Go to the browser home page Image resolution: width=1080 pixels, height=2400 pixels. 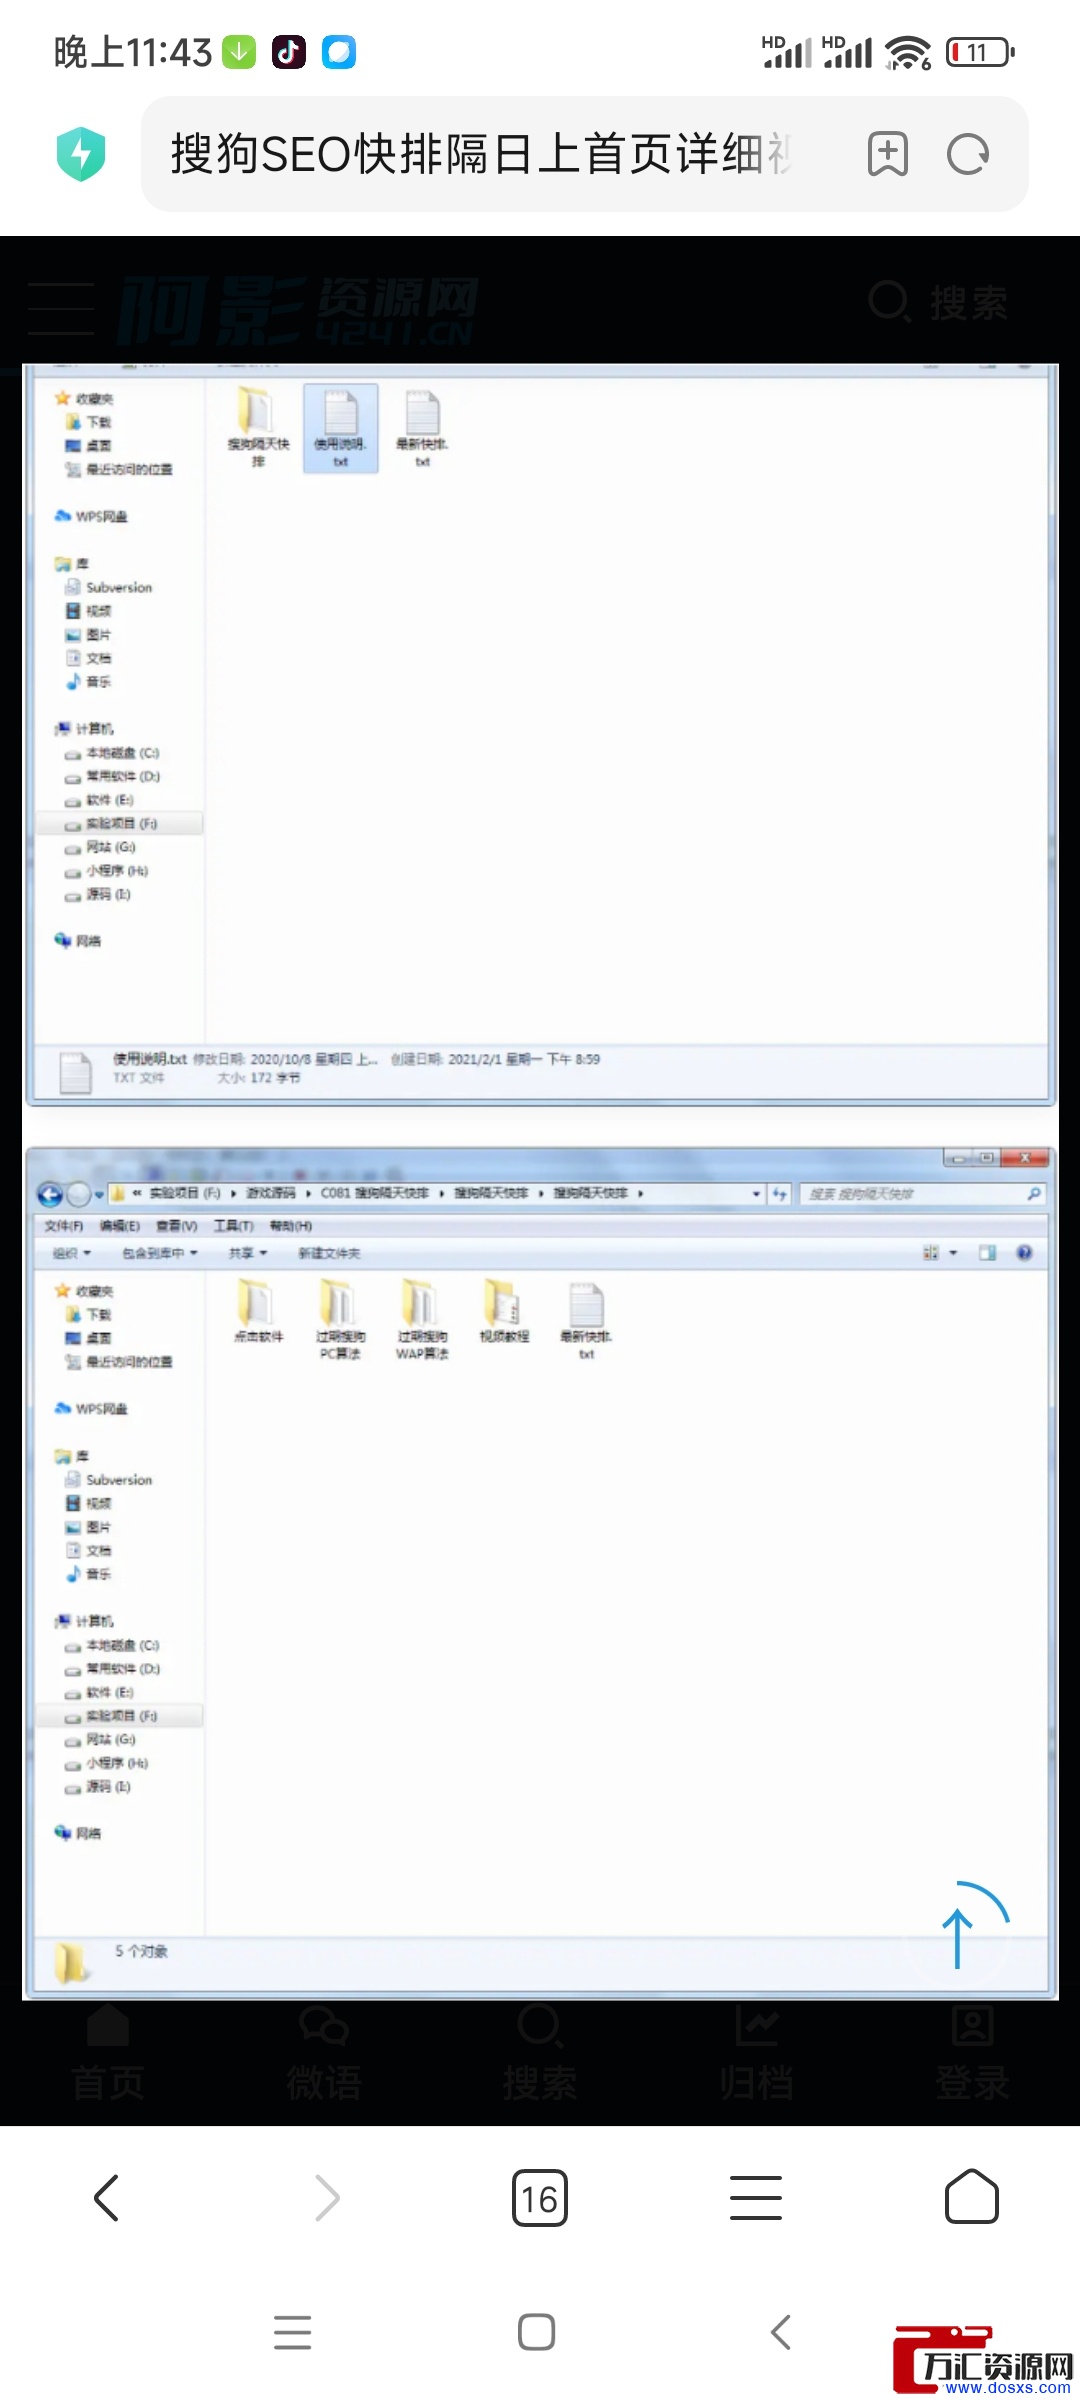click(x=972, y=2197)
